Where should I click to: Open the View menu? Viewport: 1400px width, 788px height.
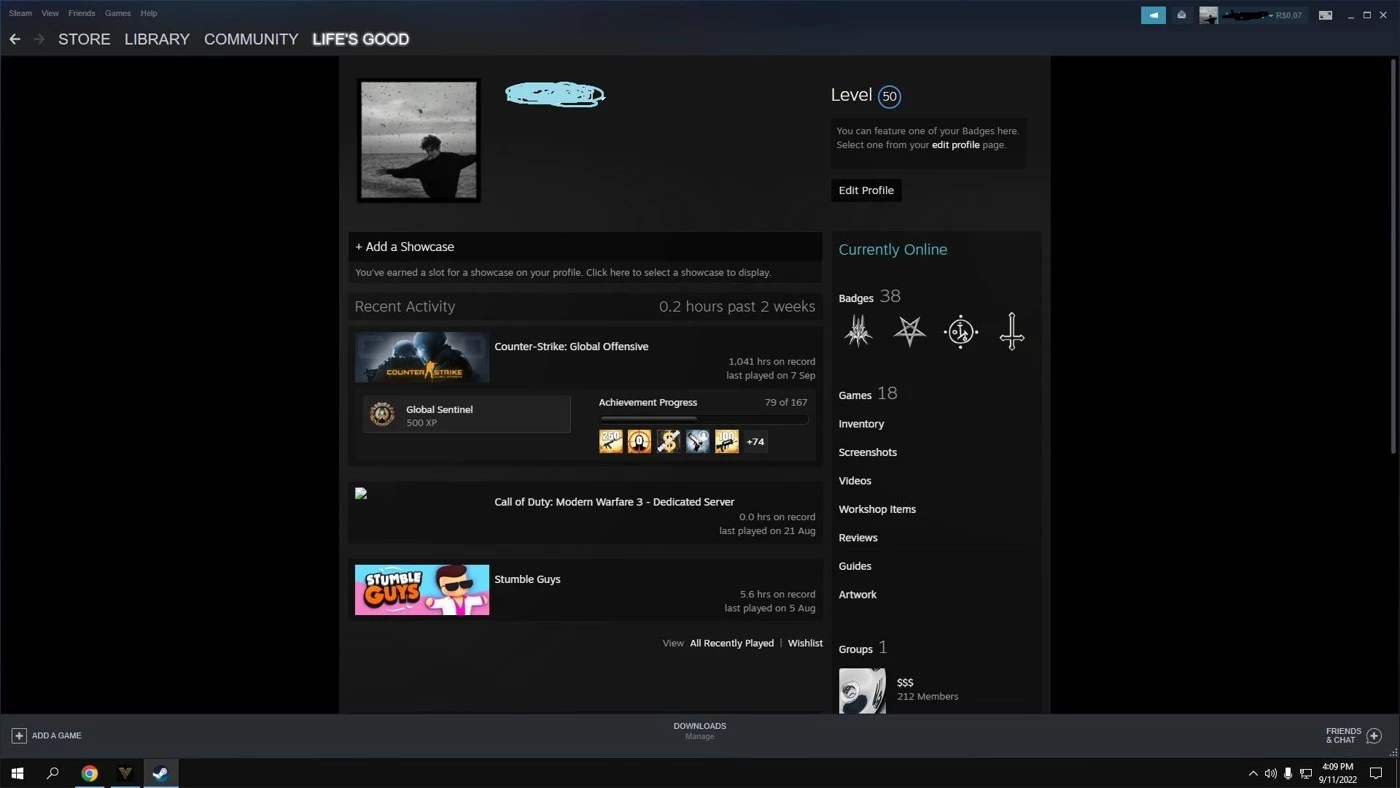[x=50, y=13]
